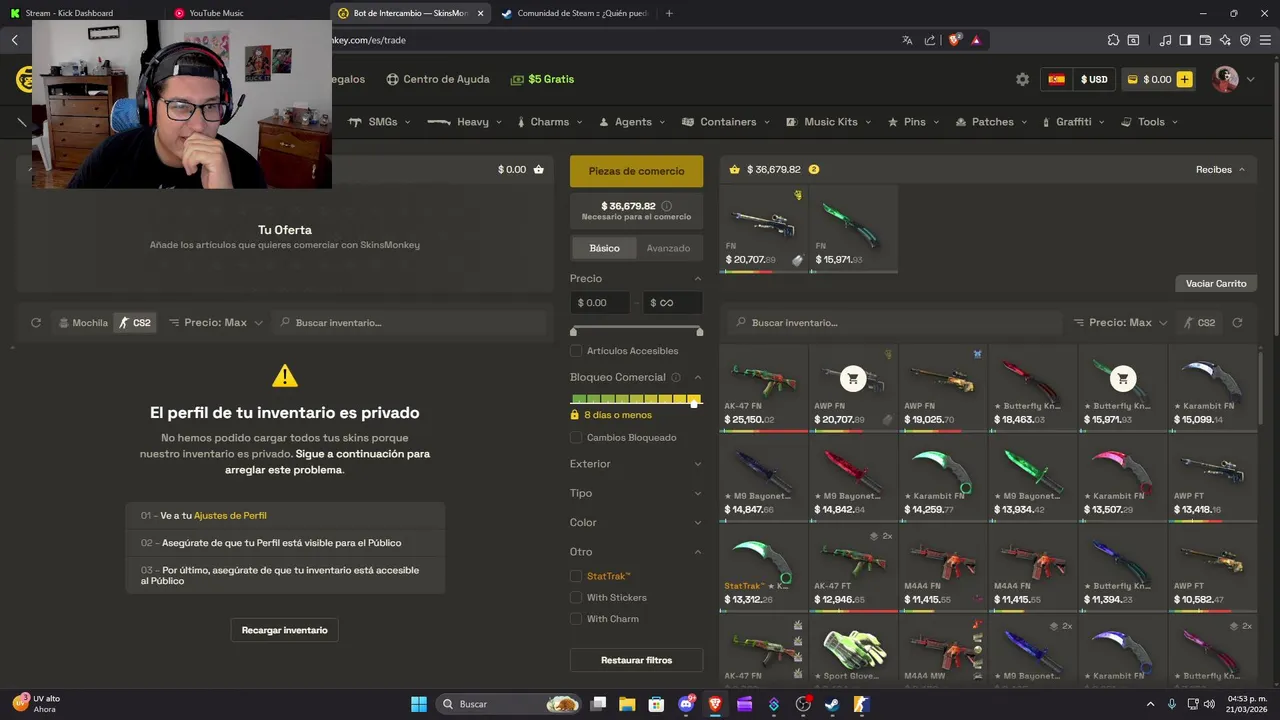Open the Music Kits category menu

[x=830, y=122]
